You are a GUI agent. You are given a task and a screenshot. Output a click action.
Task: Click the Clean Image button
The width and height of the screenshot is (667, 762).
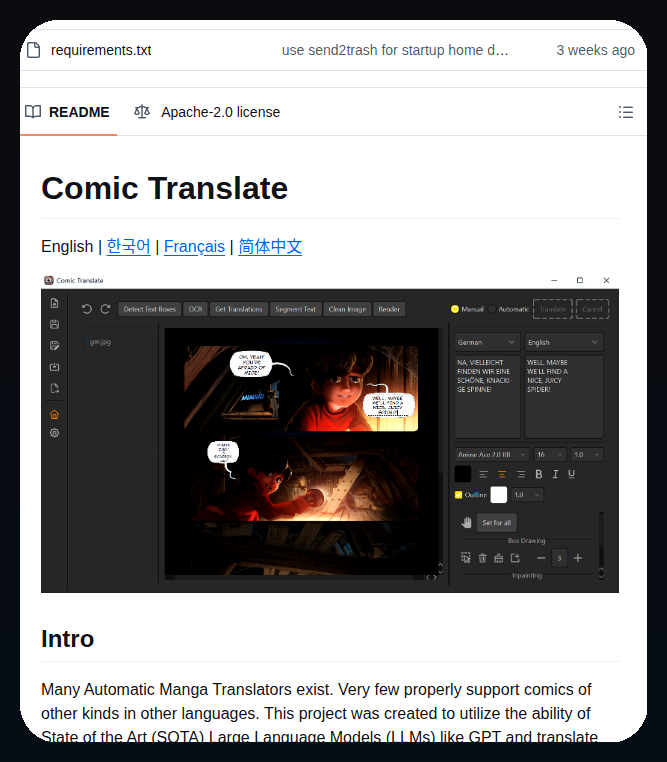coord(347,309)
